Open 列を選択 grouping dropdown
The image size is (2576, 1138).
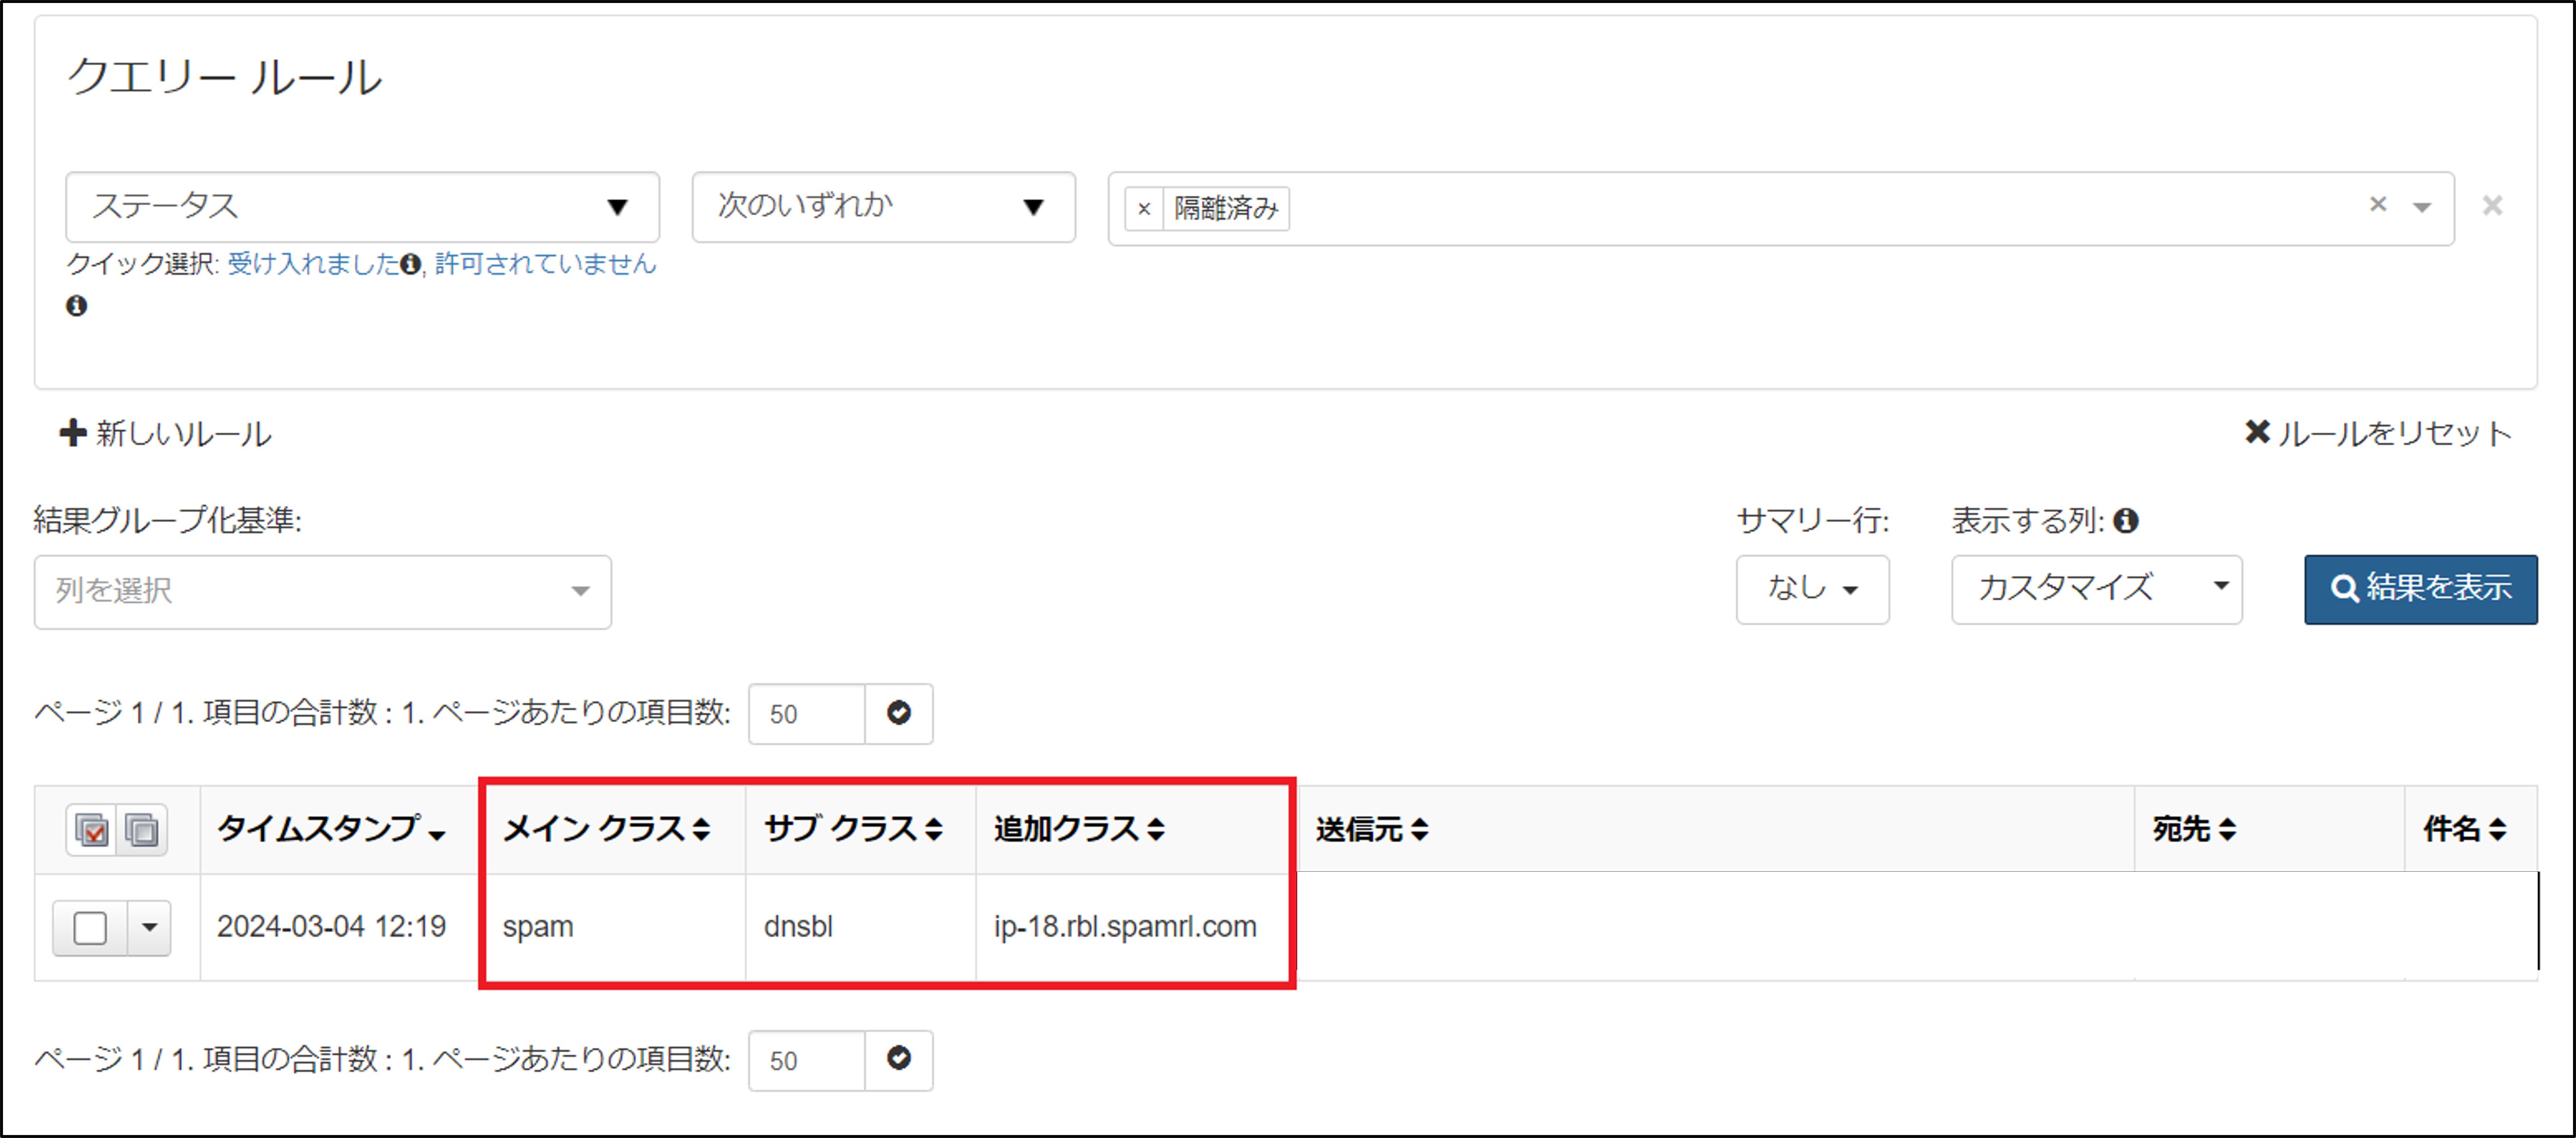(x=323, y=591)
